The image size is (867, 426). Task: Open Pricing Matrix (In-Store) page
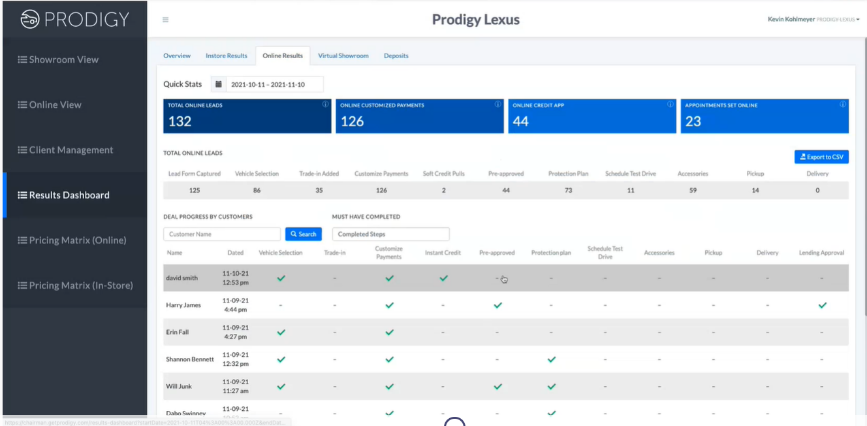pyautogui.click(x=75, y=285)
